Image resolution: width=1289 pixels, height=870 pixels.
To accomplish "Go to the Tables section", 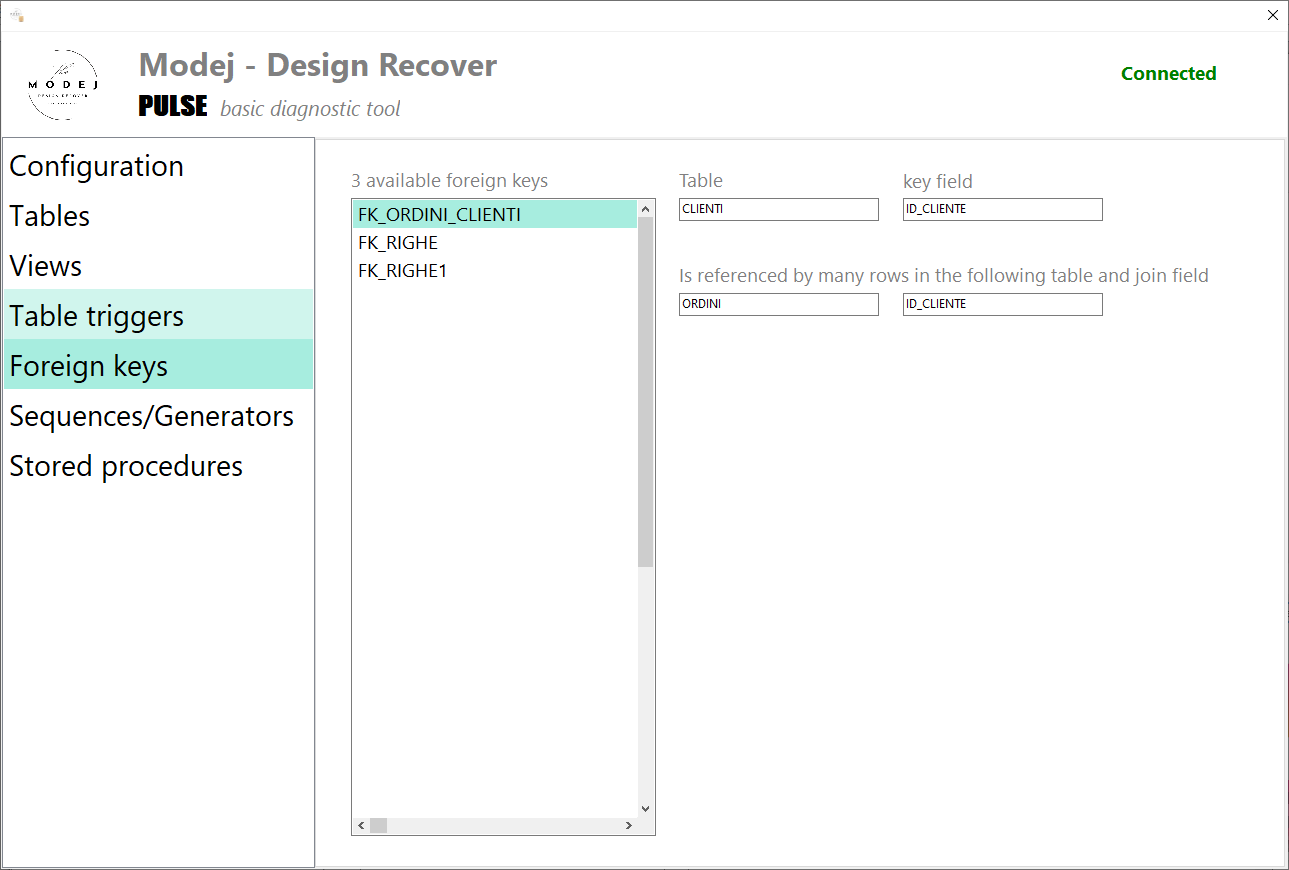I will pyautogui.click(x=159, y=216).
